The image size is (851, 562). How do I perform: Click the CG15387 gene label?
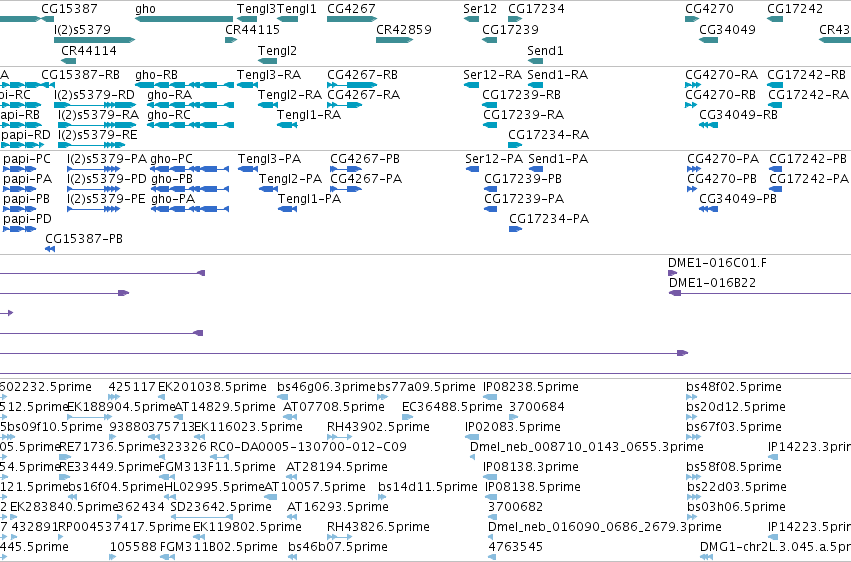[x=69, y=9]
